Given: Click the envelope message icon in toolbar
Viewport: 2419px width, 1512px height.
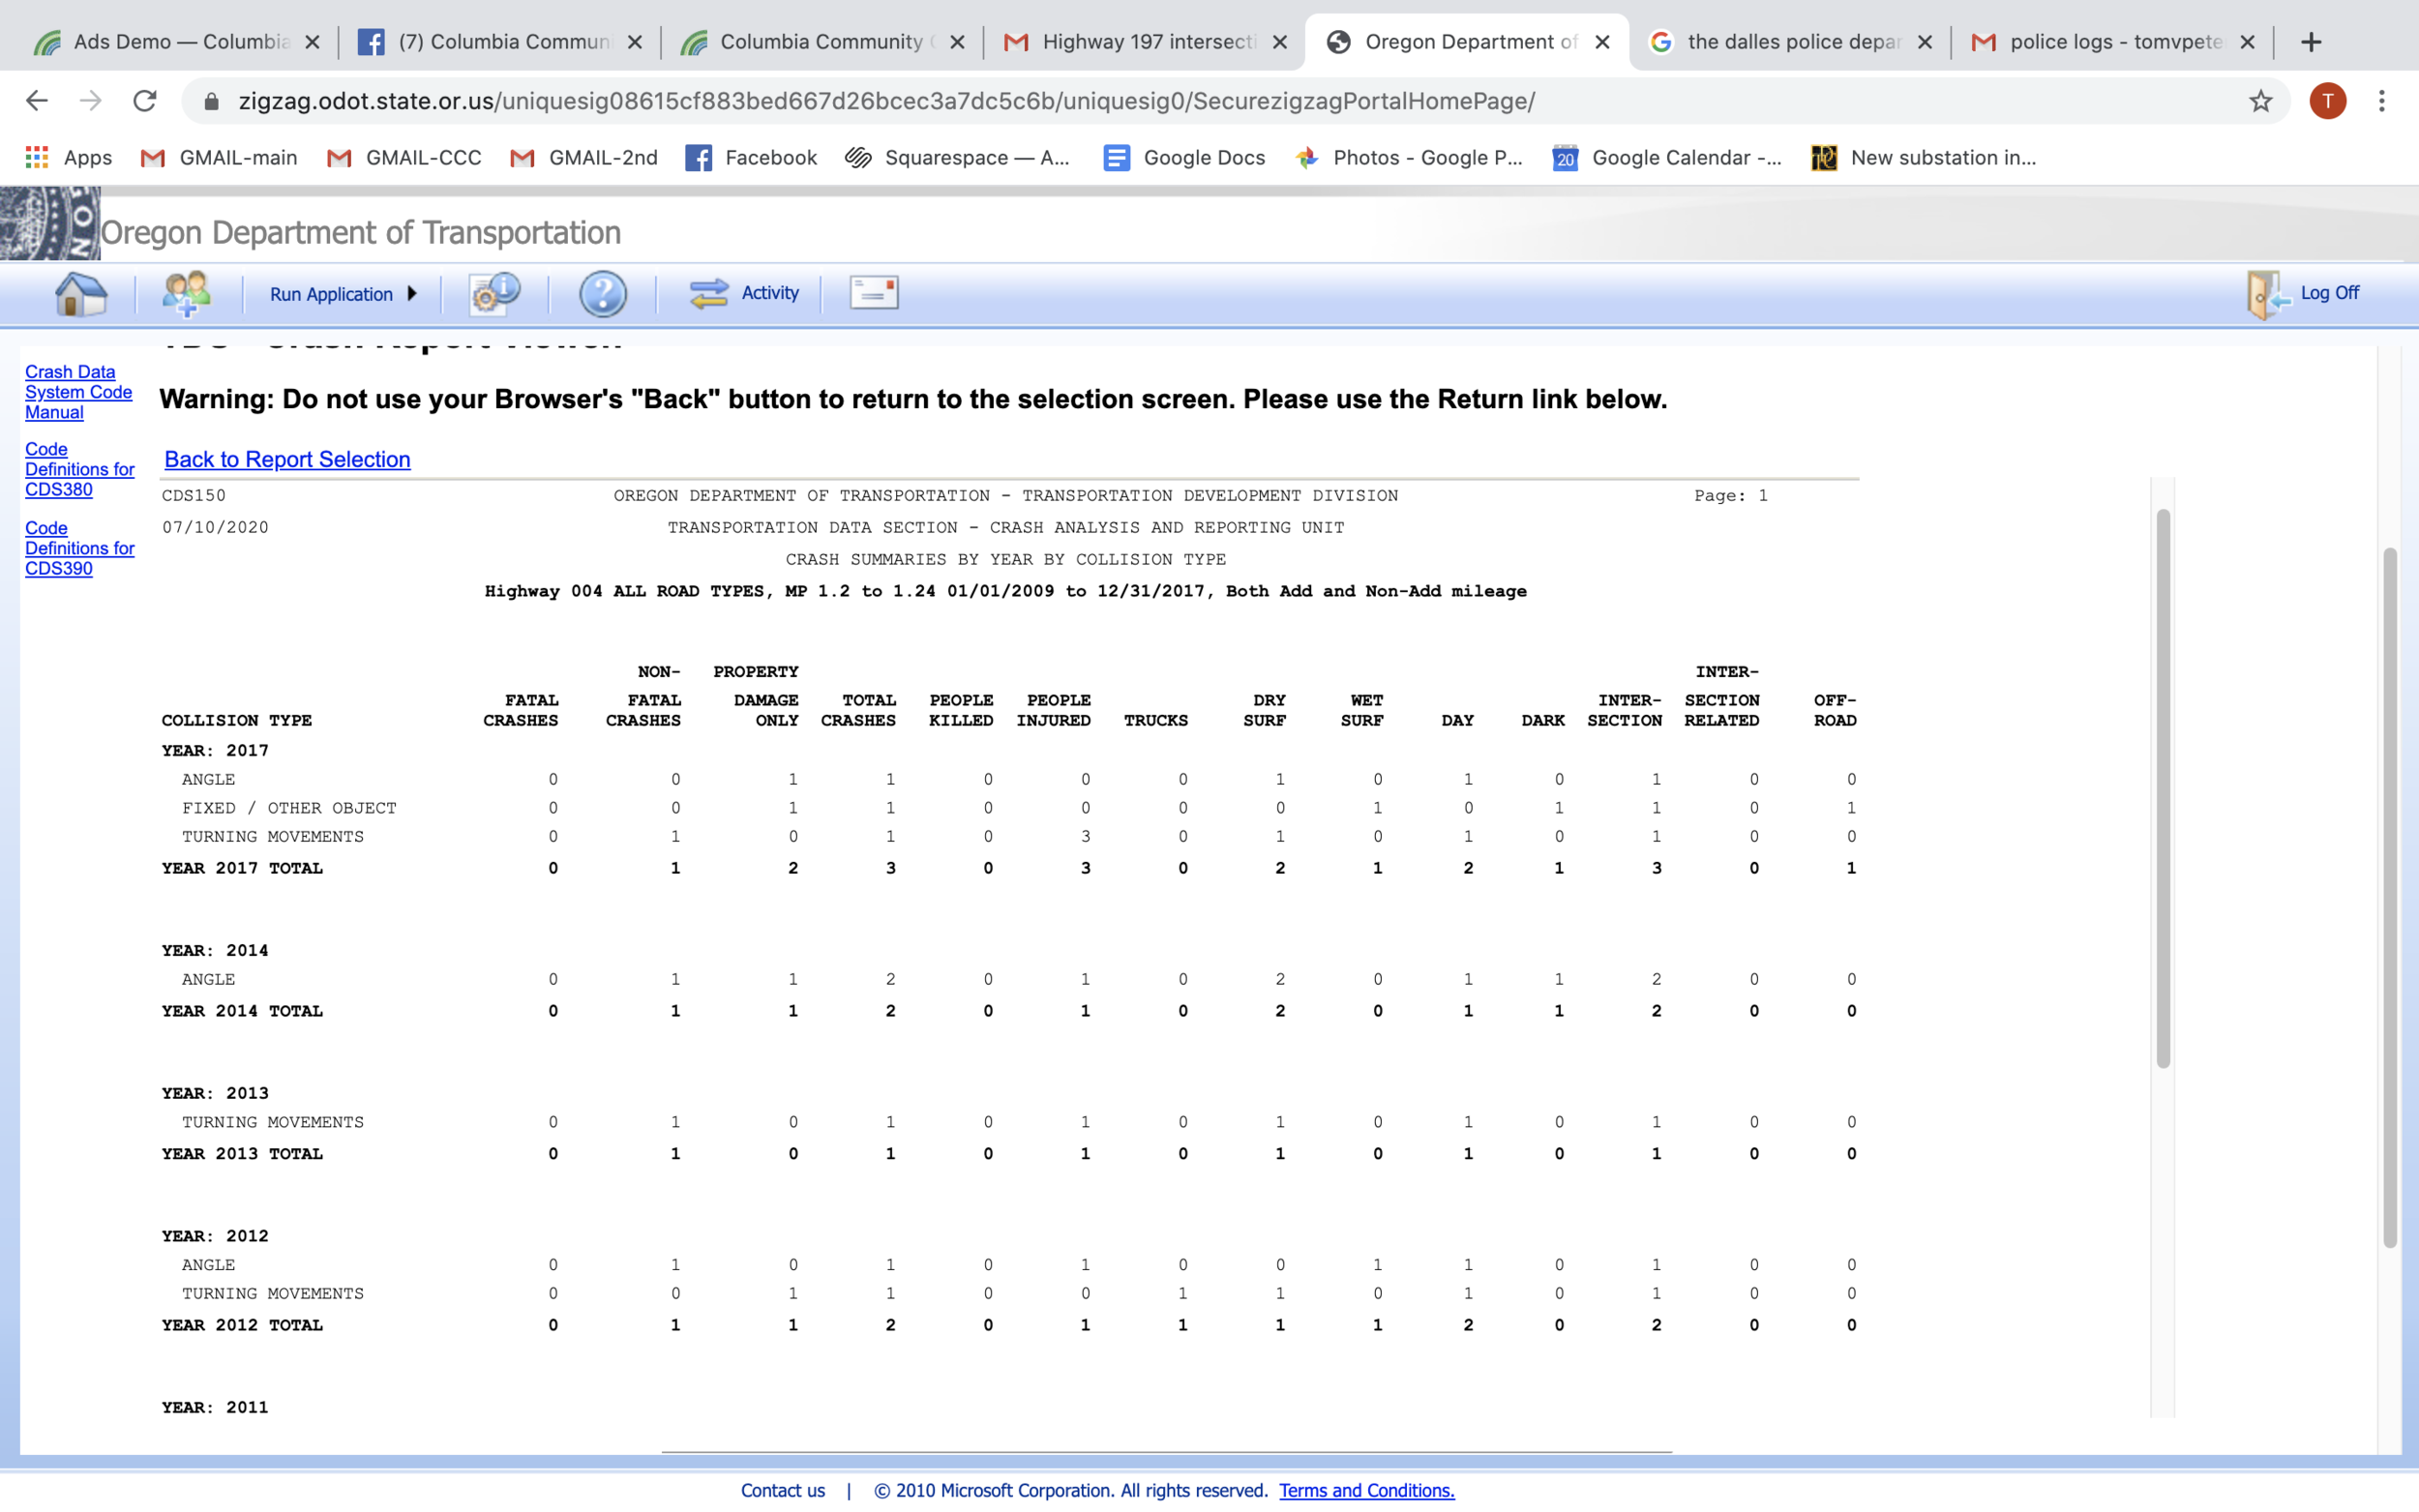Looking at the screenshot, I should [871, 292].
